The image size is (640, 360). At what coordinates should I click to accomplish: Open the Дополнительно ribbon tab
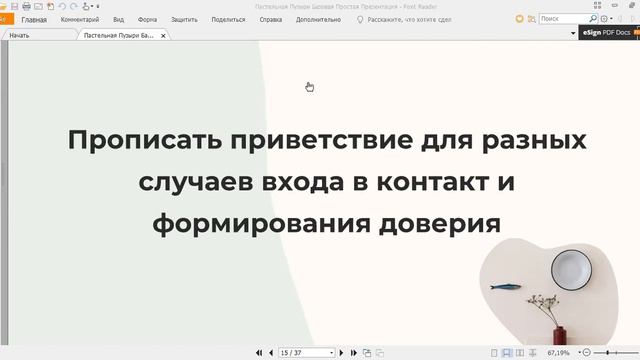[x=318, y=20]
